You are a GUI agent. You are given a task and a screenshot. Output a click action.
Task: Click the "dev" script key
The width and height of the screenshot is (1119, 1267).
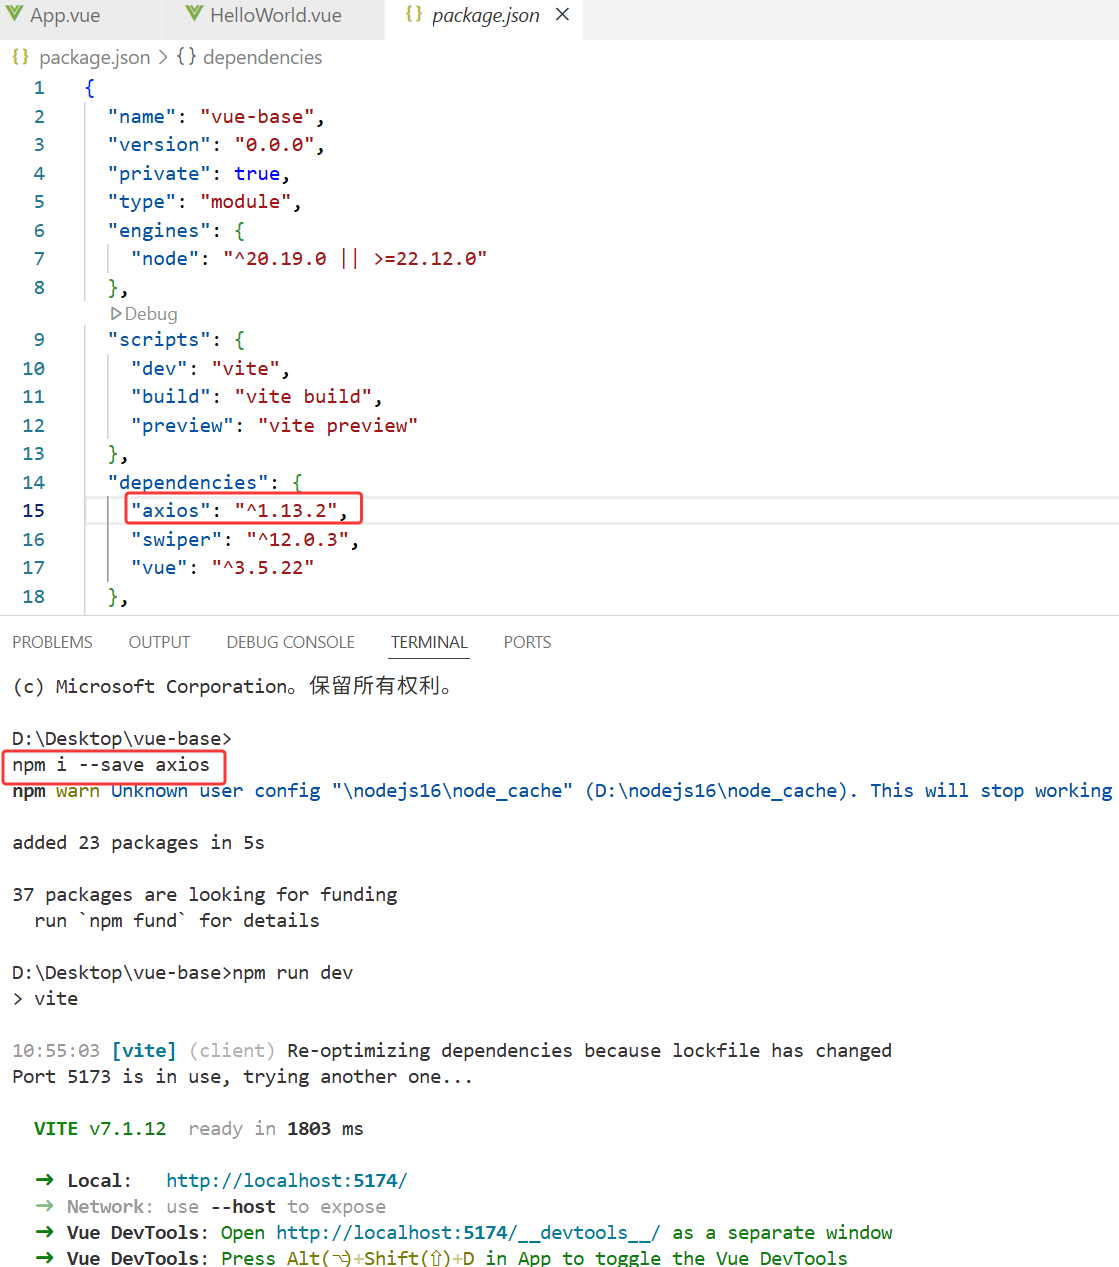[x=159, y=369]
